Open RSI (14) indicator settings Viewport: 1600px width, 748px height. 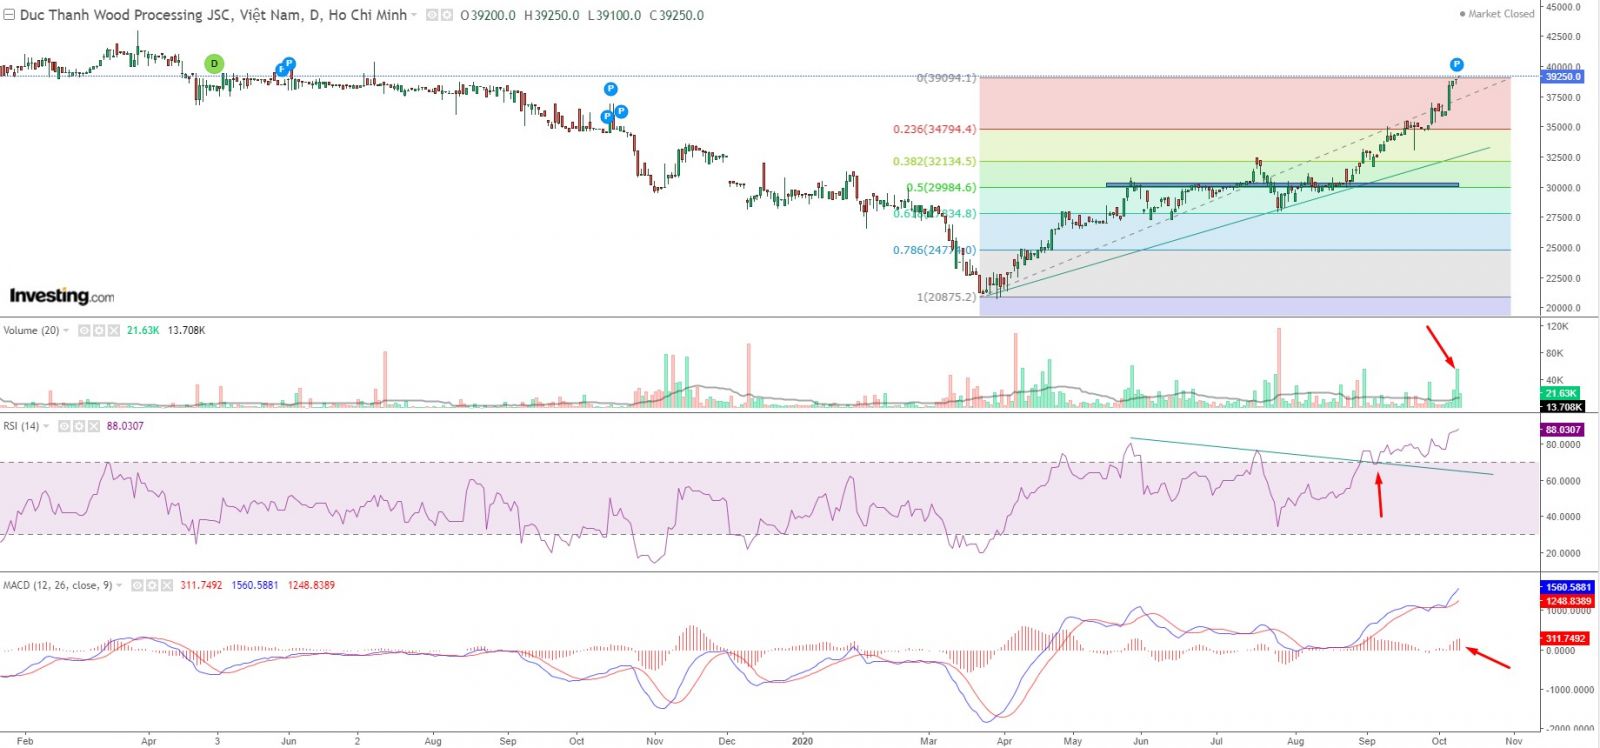tap(78, 426)
